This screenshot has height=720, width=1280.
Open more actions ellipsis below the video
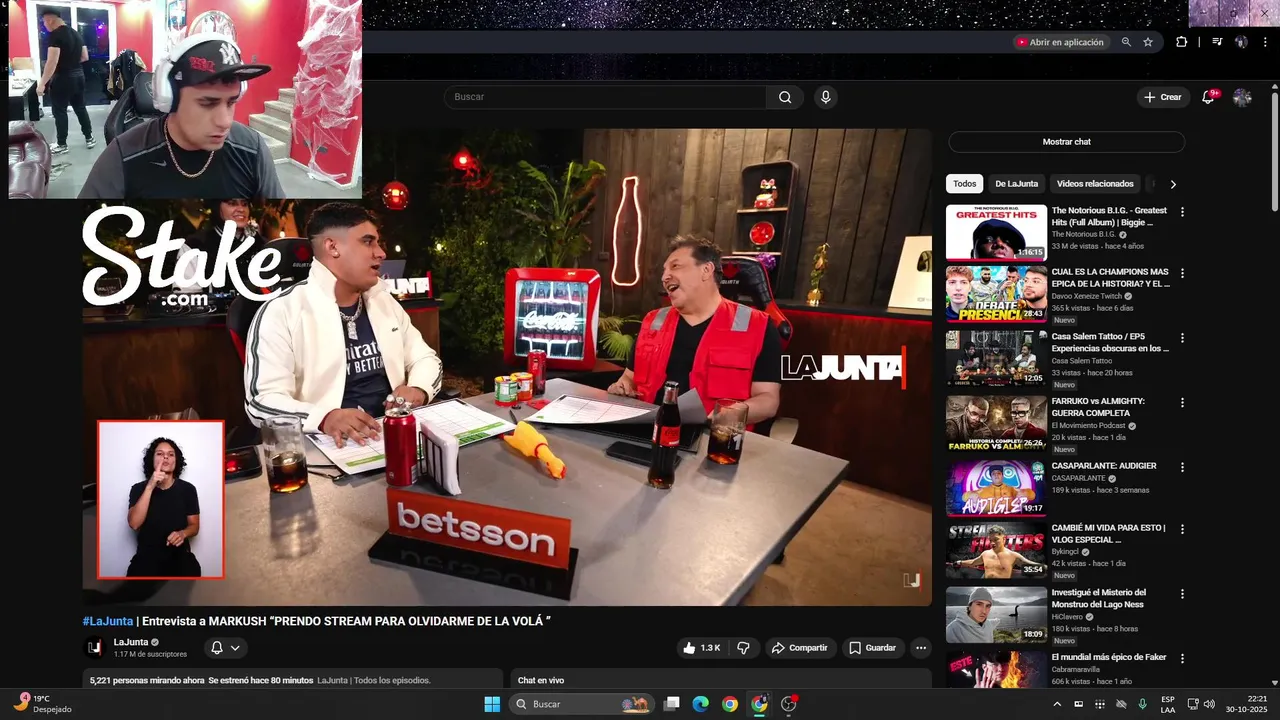click(x=921, y=648)
